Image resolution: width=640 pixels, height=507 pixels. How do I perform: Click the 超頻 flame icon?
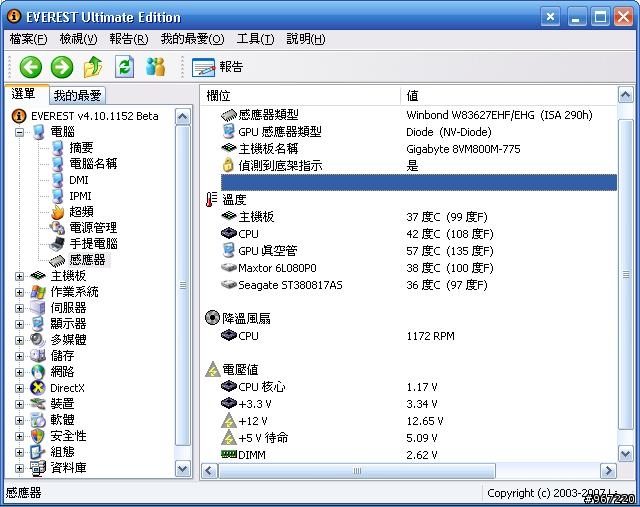pyautogui.click(x=58, y=212)
